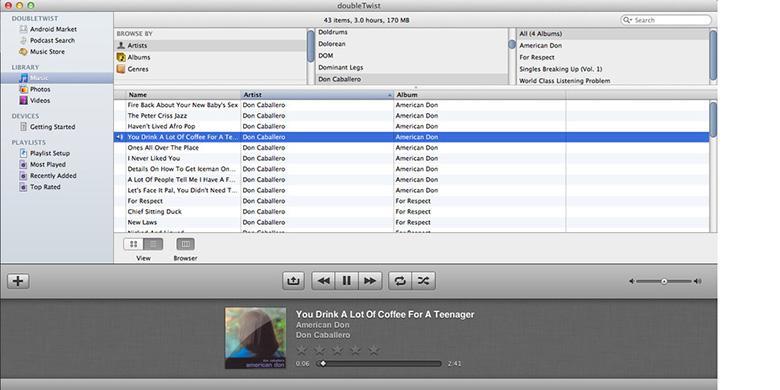
Task: Select Videos library
Action: [35, 100]
